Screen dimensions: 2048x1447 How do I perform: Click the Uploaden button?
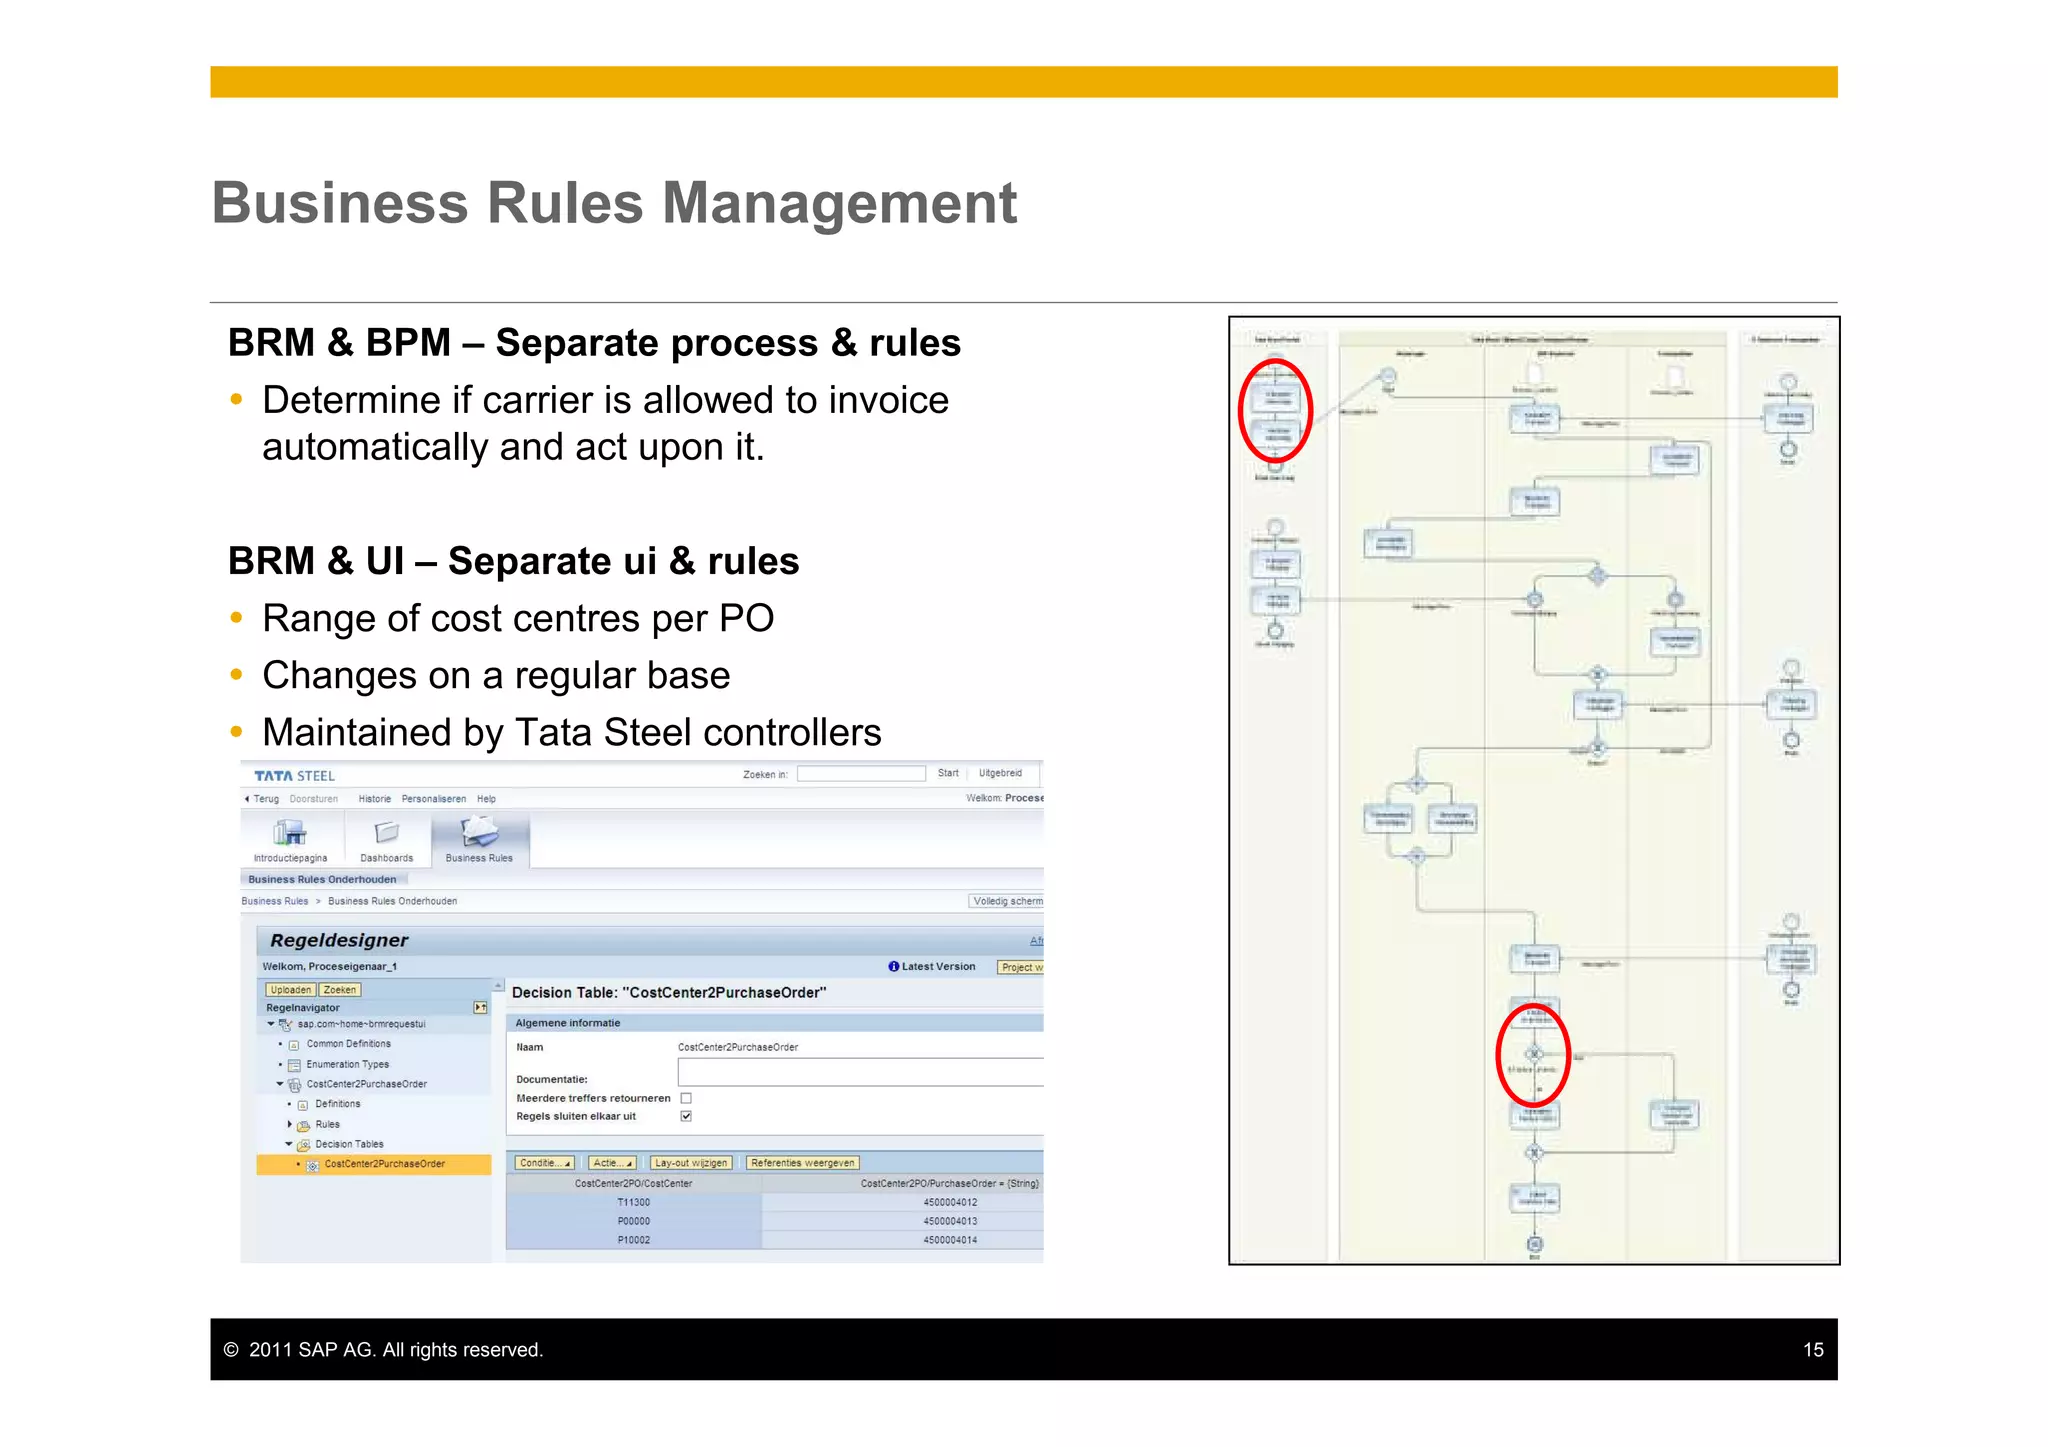(x=290, y=990)
